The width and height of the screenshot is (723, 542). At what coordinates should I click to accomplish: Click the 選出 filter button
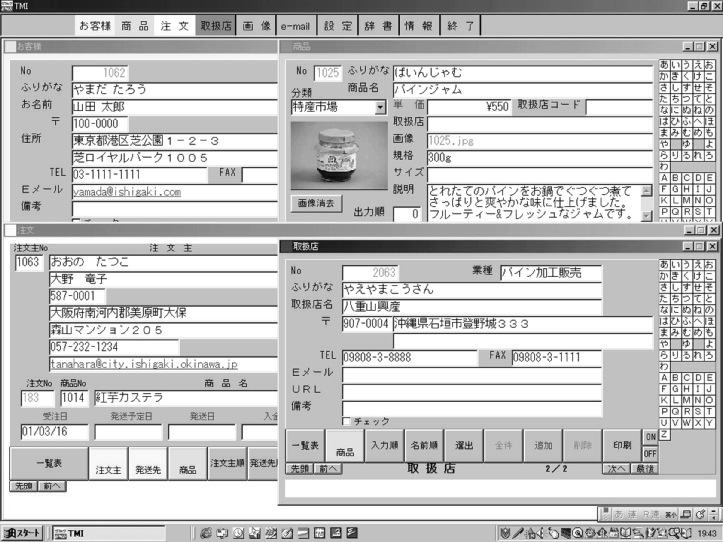pos(463,445)
